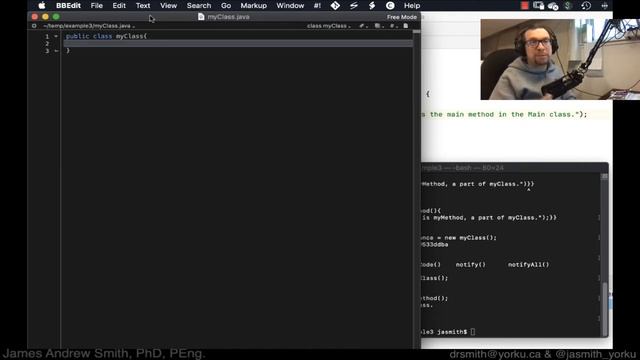
Task: Click the rightmost menu bar status icon
Action: [x=605, y=6]
